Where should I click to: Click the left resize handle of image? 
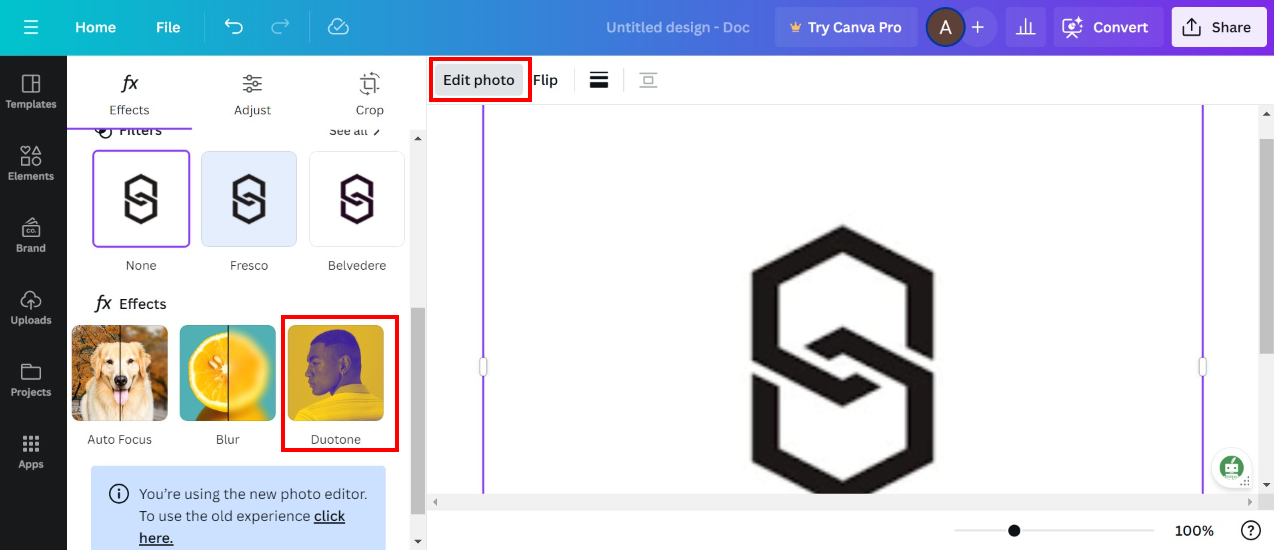483,367
